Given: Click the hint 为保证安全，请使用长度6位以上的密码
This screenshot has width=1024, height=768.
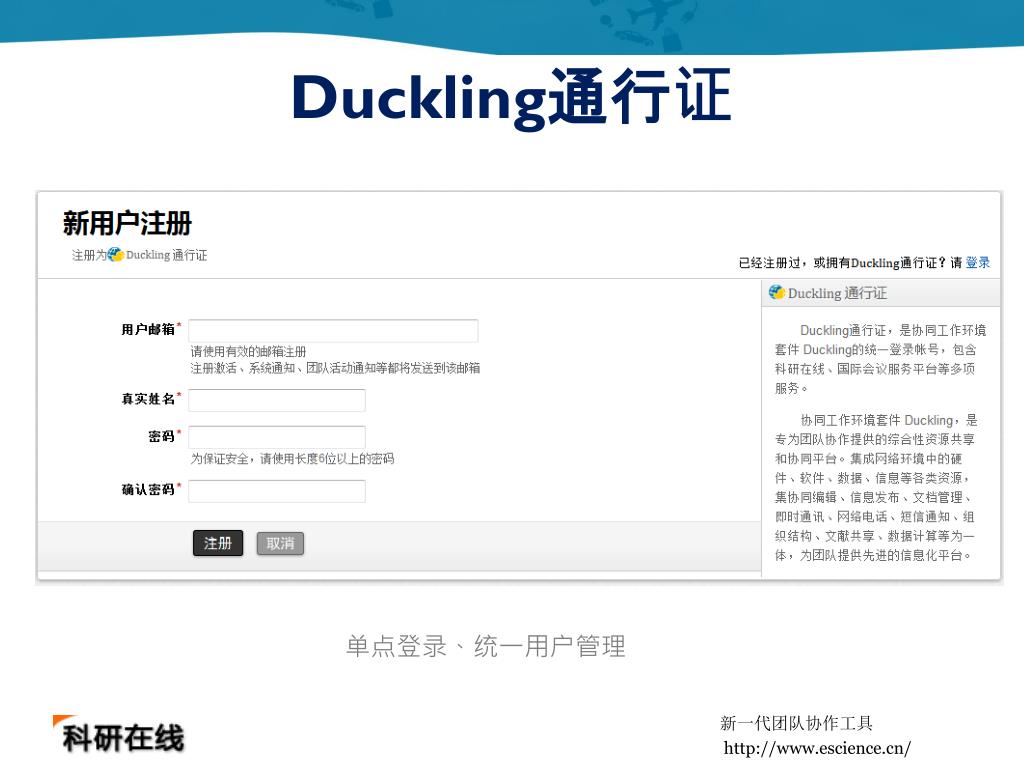Looking at the screenshot, I should [x=293, y=458].
